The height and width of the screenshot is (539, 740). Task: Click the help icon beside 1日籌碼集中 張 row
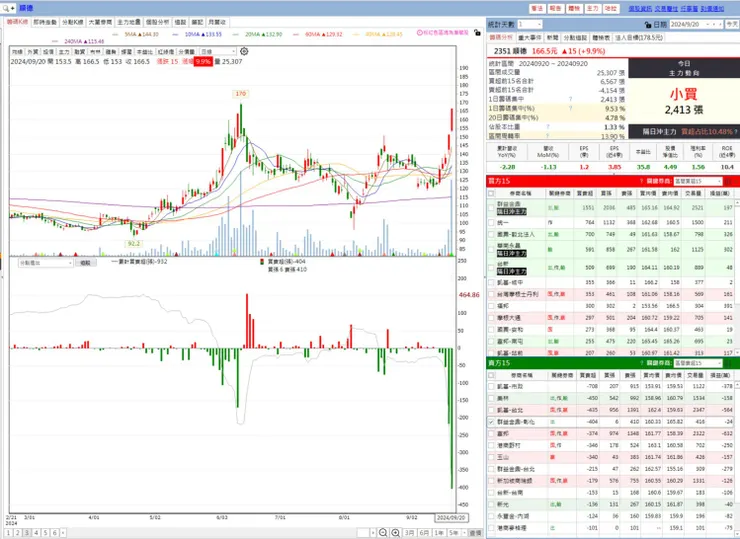coord(571,99)
